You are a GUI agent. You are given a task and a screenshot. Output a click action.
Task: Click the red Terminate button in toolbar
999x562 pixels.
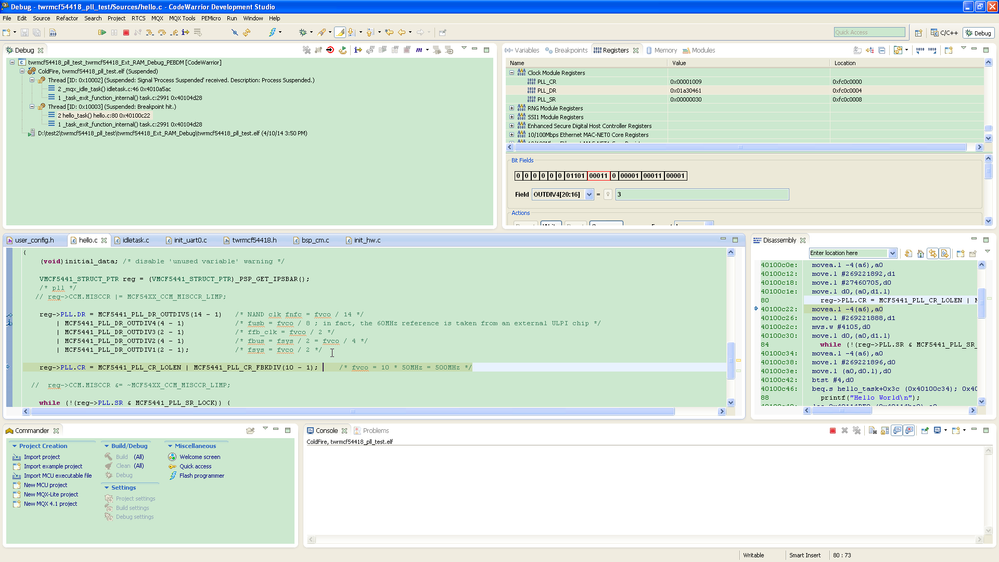(x=126, y=32)
